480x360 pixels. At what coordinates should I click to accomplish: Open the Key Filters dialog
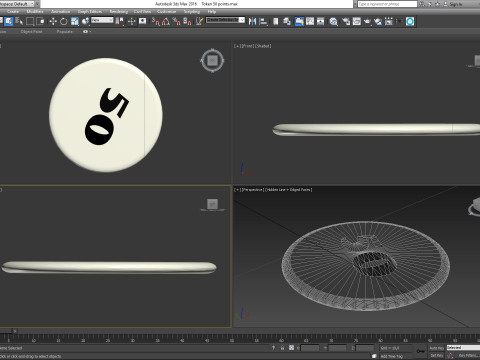pos(469,356)
